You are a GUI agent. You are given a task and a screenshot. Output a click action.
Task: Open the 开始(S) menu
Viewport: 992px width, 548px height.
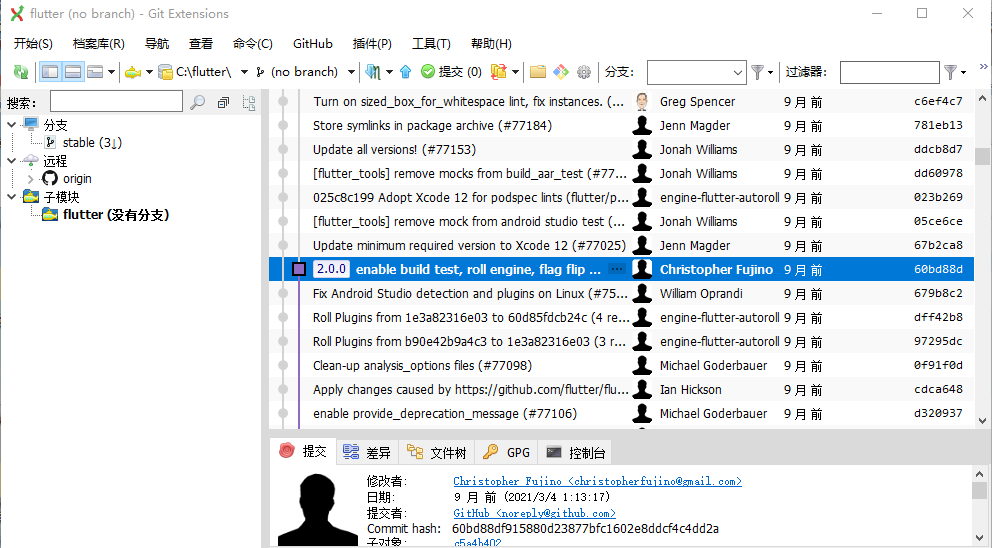pyautogui.click(x=33, y=44)
